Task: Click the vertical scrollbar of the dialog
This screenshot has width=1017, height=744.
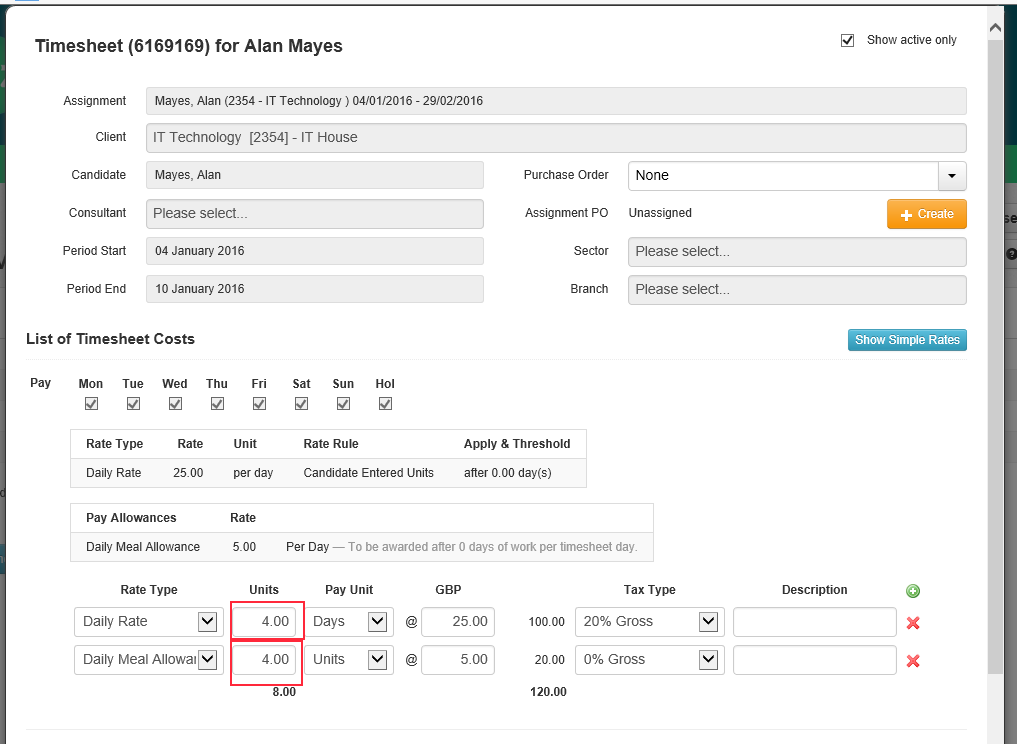Action: (x=995, y=357)
